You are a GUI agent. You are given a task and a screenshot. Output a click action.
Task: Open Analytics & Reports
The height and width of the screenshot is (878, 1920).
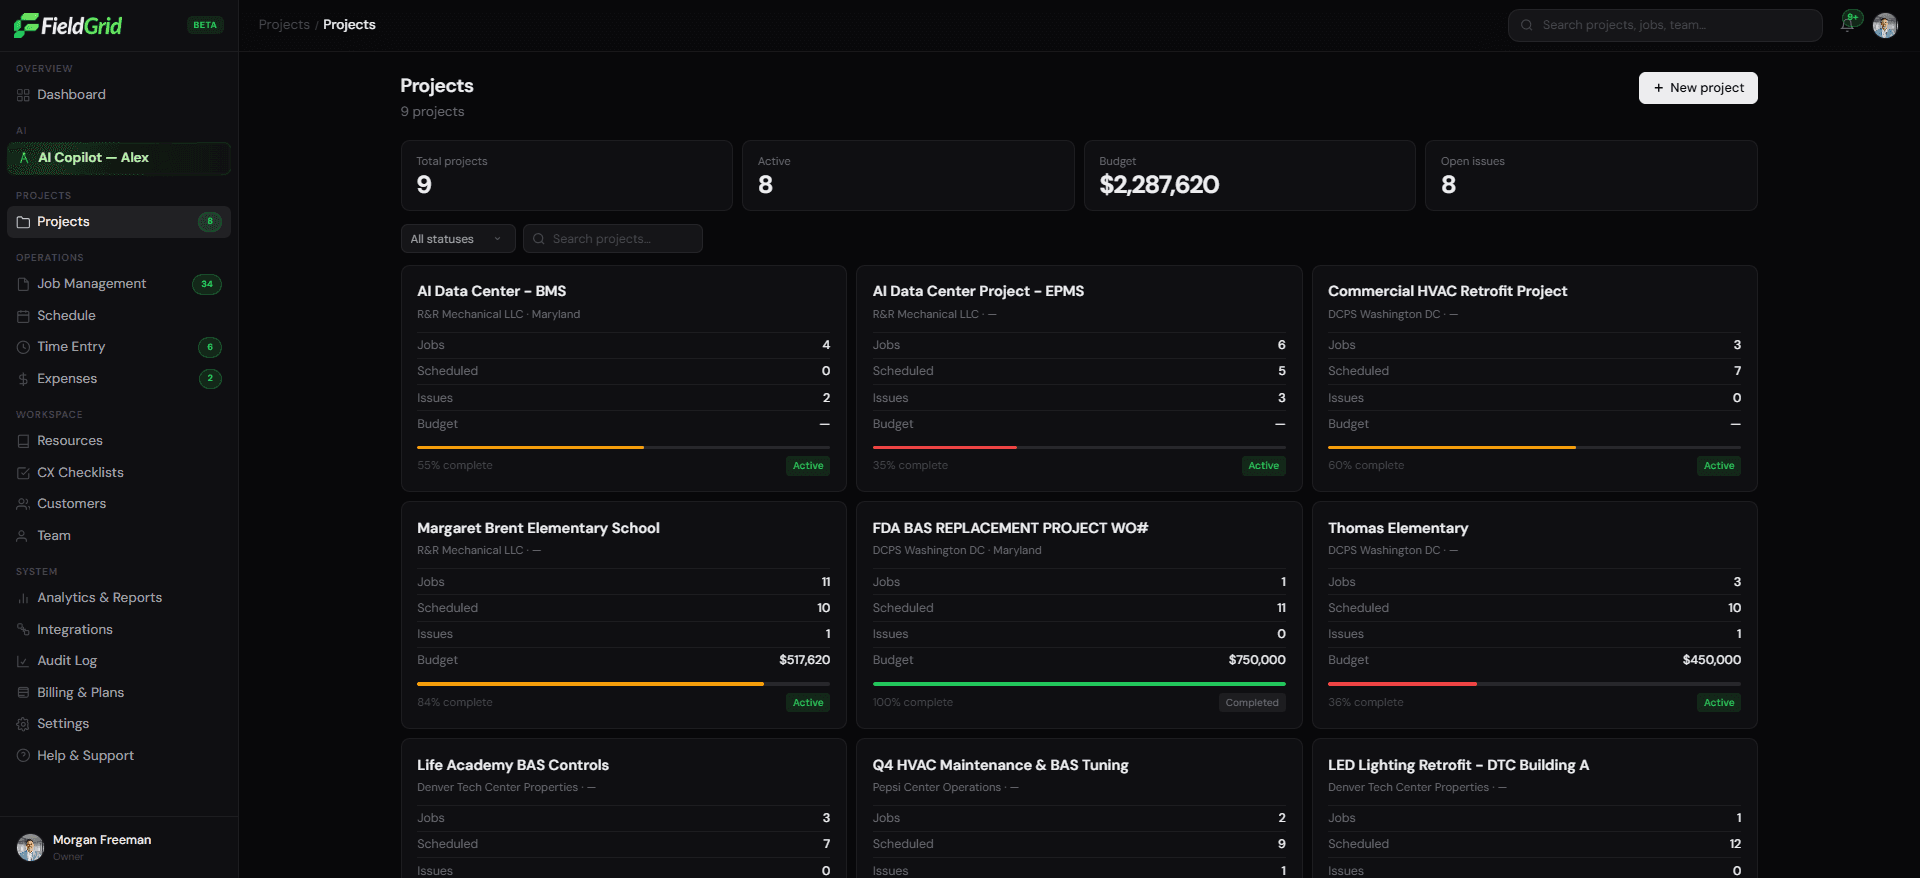[119, 598]
